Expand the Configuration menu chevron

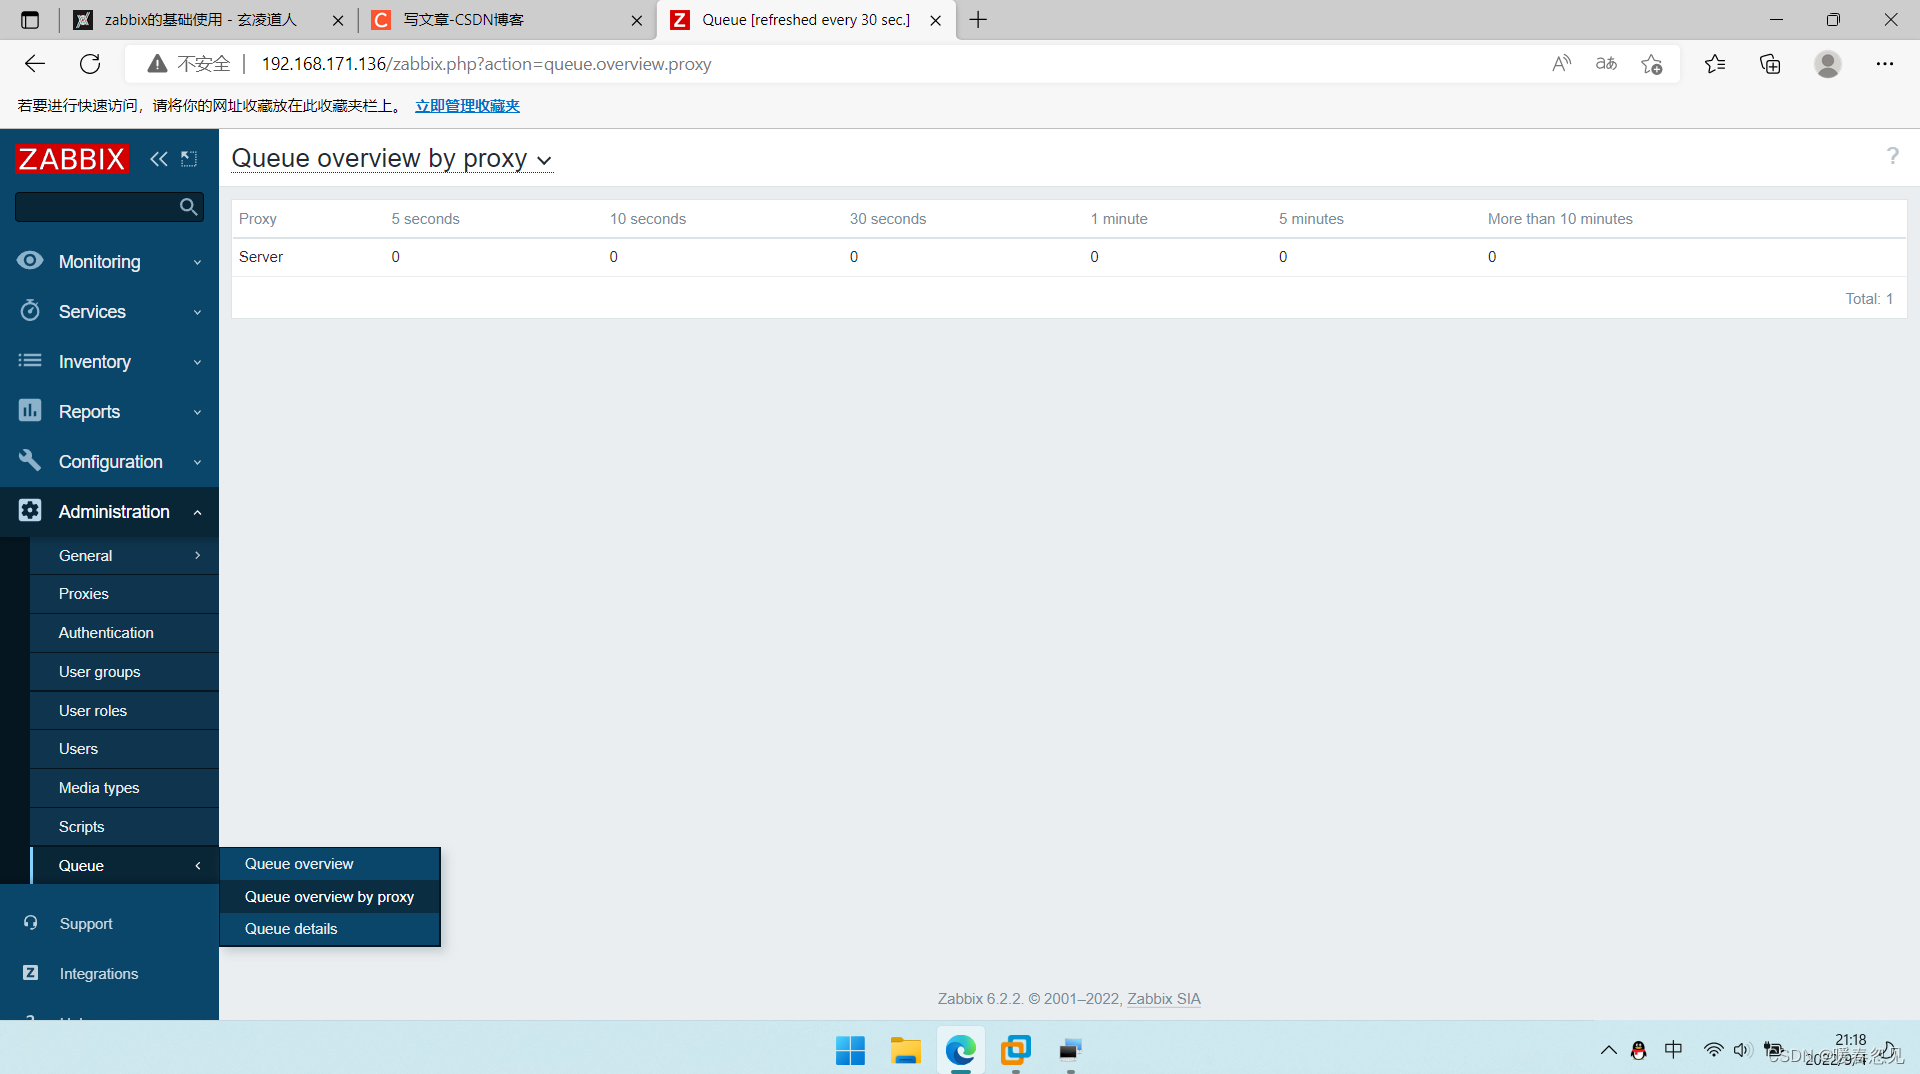[x=197, y=462]
